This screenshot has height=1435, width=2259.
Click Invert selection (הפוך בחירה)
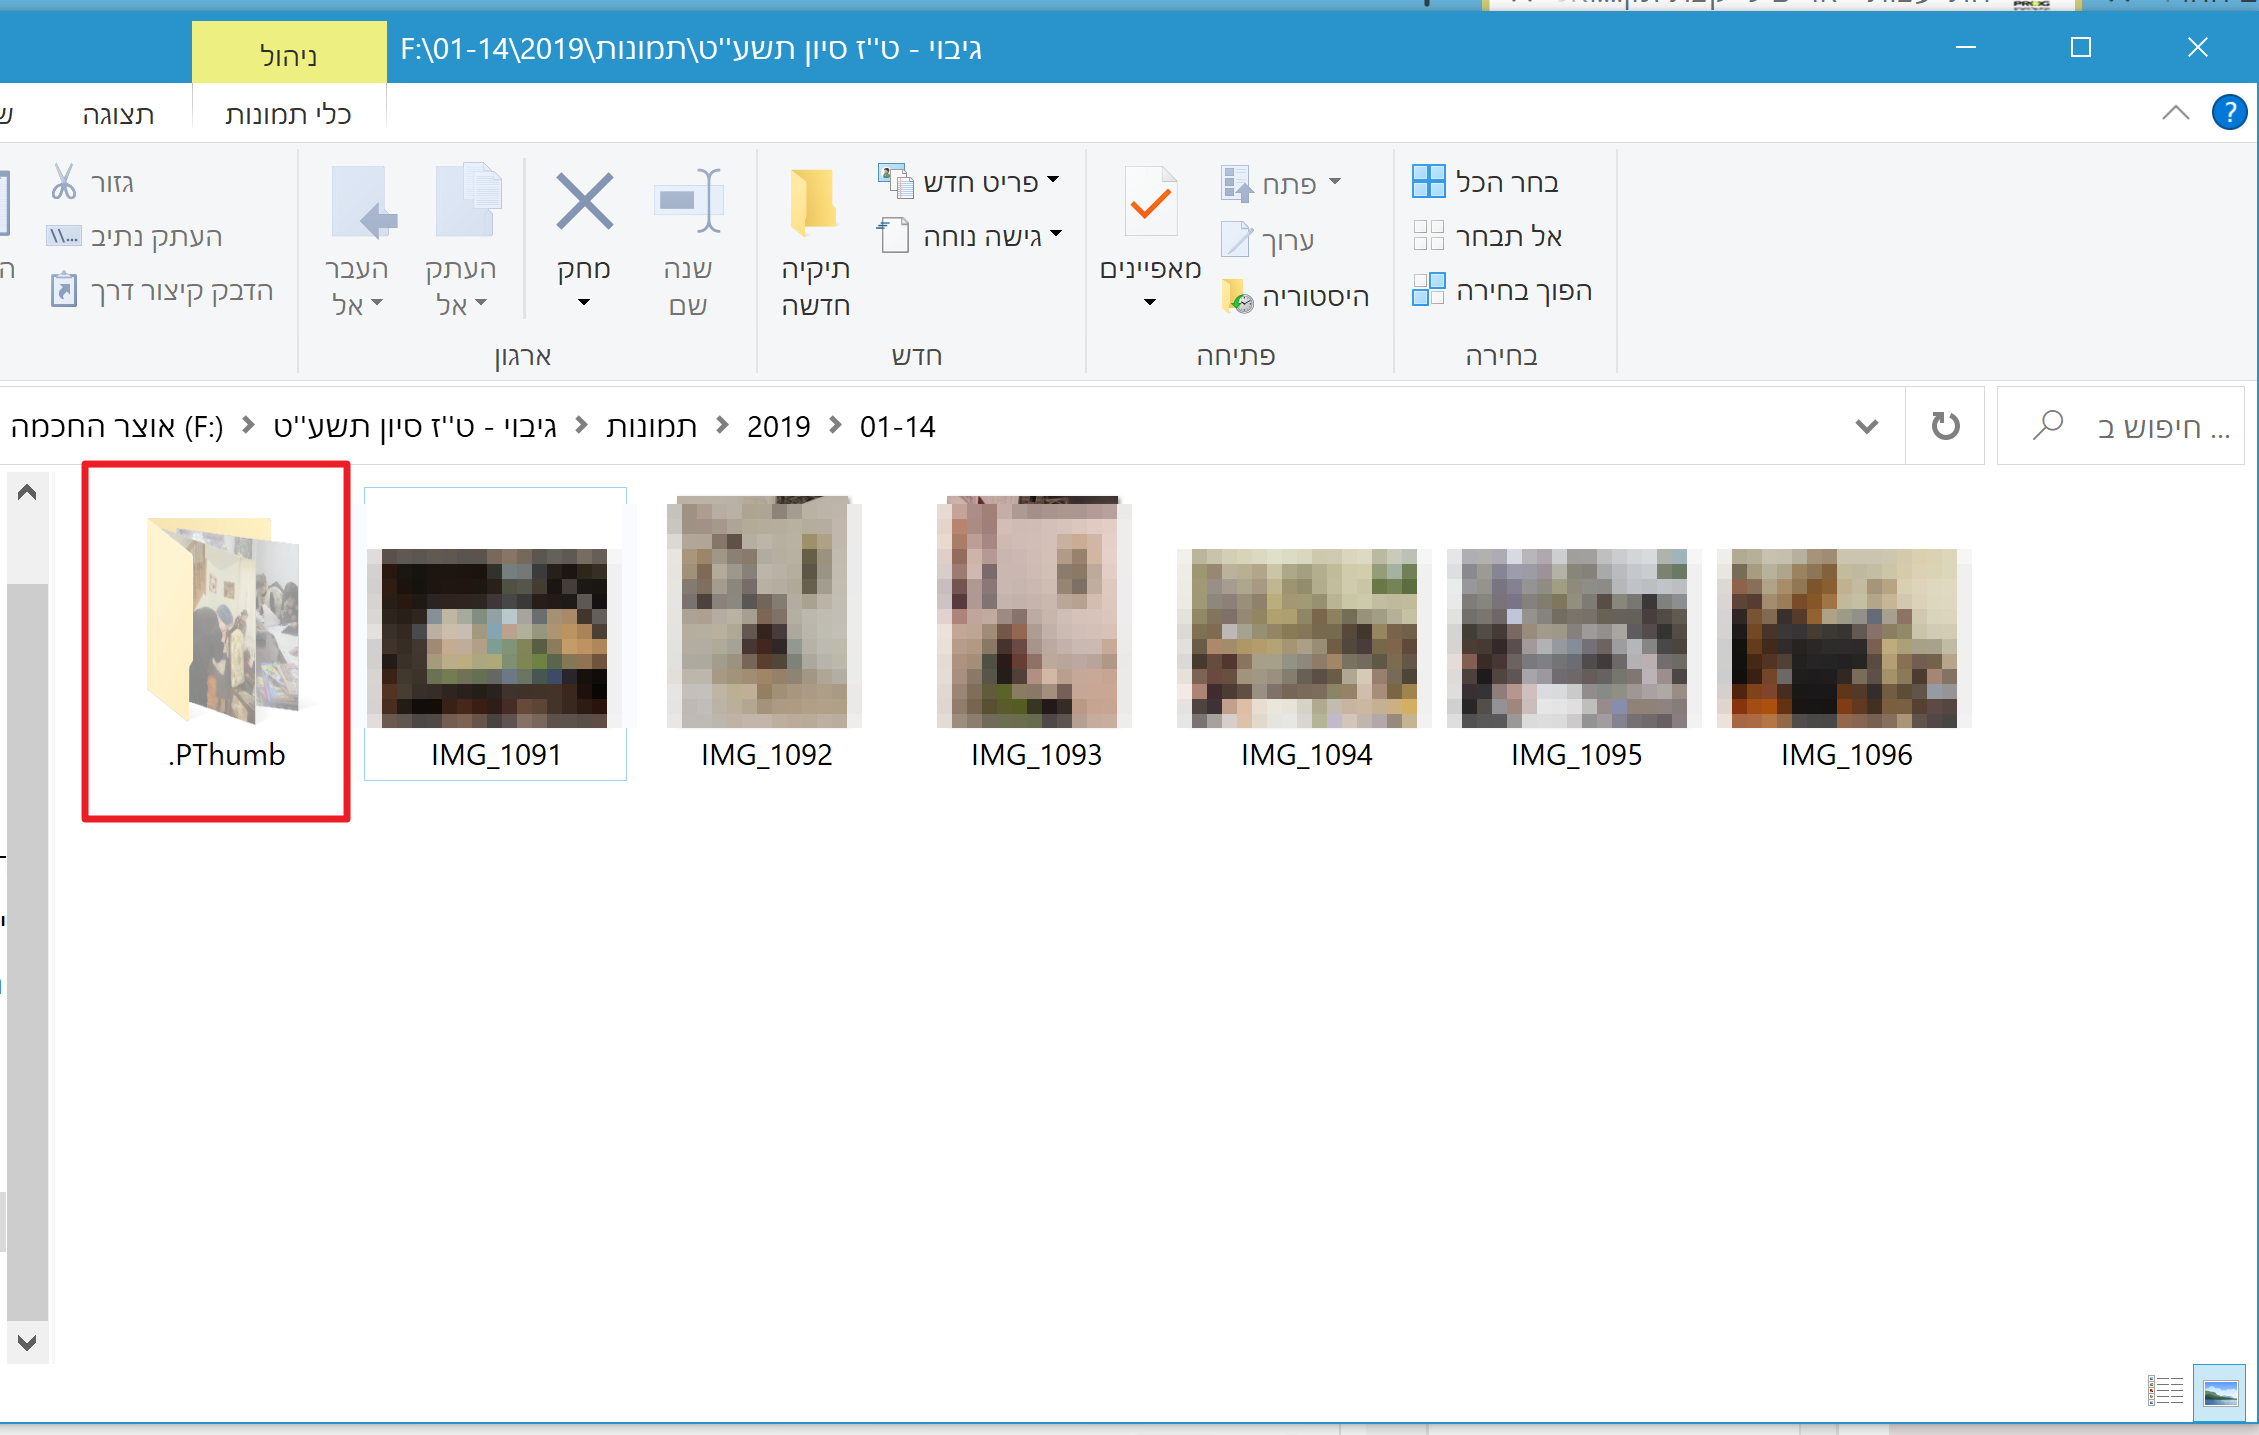(1502, 291)
